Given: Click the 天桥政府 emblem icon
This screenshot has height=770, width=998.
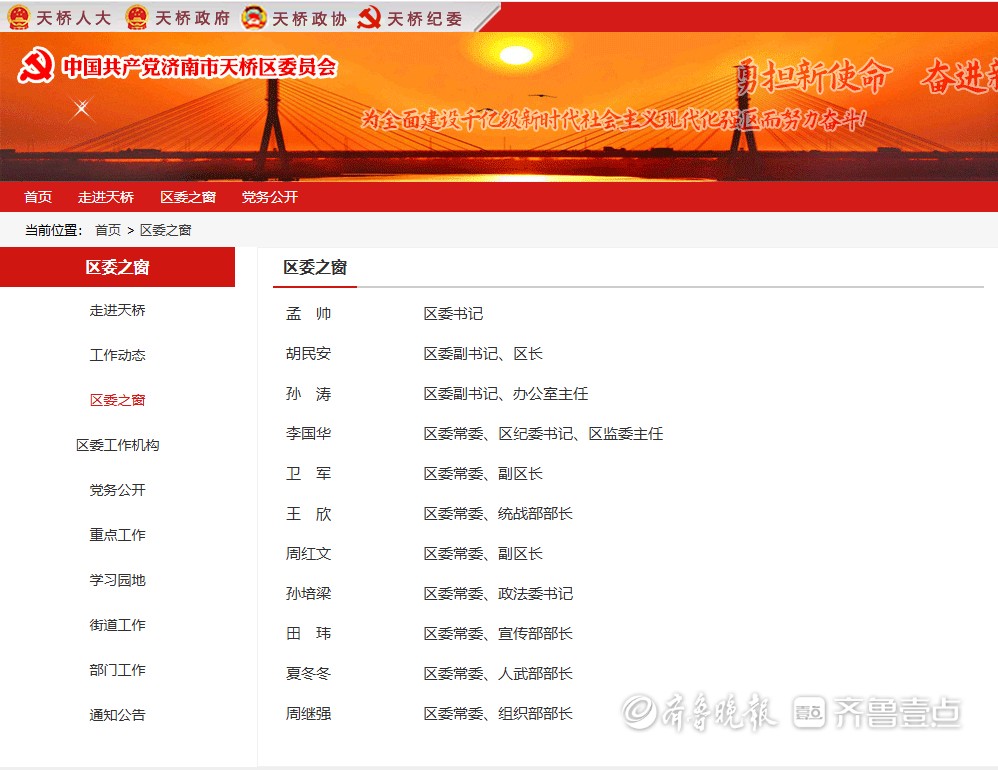Looking at the screenshot, I should pyautogui.click(x=136, y=18).
